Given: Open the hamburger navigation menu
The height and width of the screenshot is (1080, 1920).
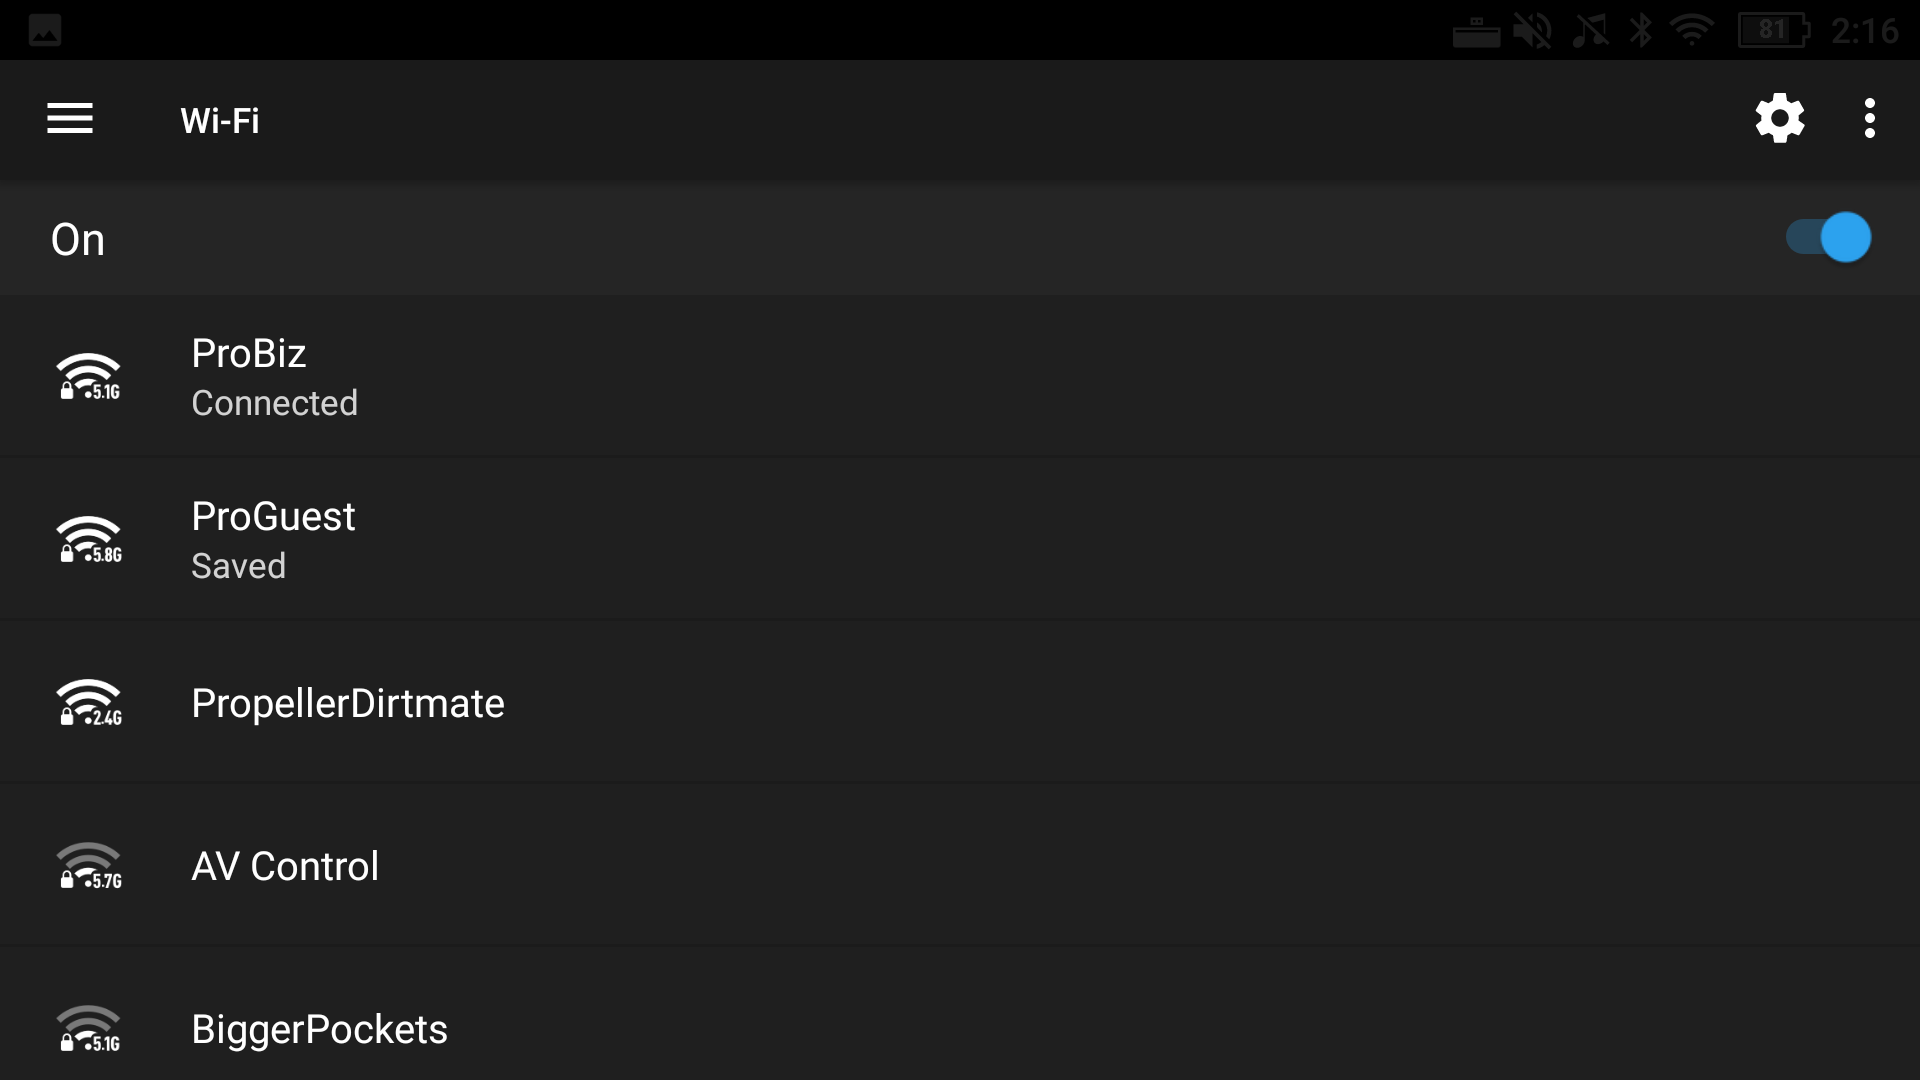Looking at the screenshot, I should pyautogui.click(x=70, y=119).
